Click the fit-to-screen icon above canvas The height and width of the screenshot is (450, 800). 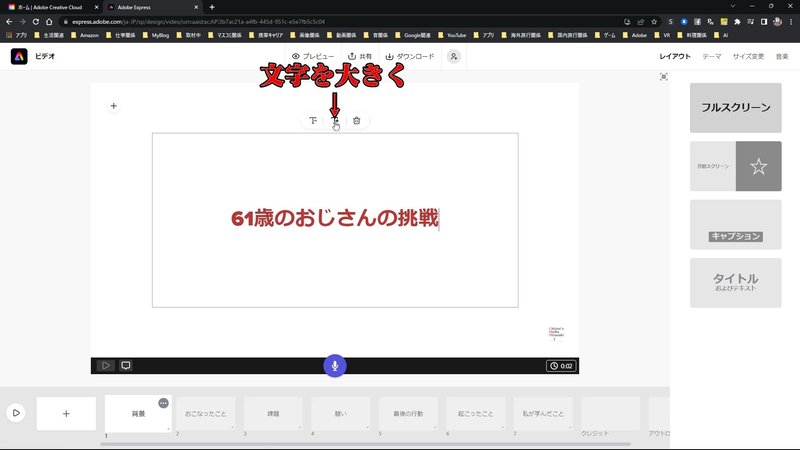click(663, 77)
